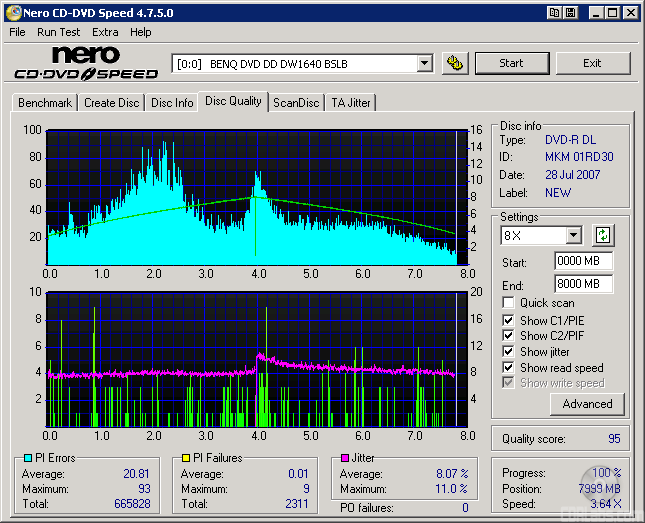Switch to the TA Jitter tab
The height and width of the screenshot is (523, 645).
click(x=350, y=103)
